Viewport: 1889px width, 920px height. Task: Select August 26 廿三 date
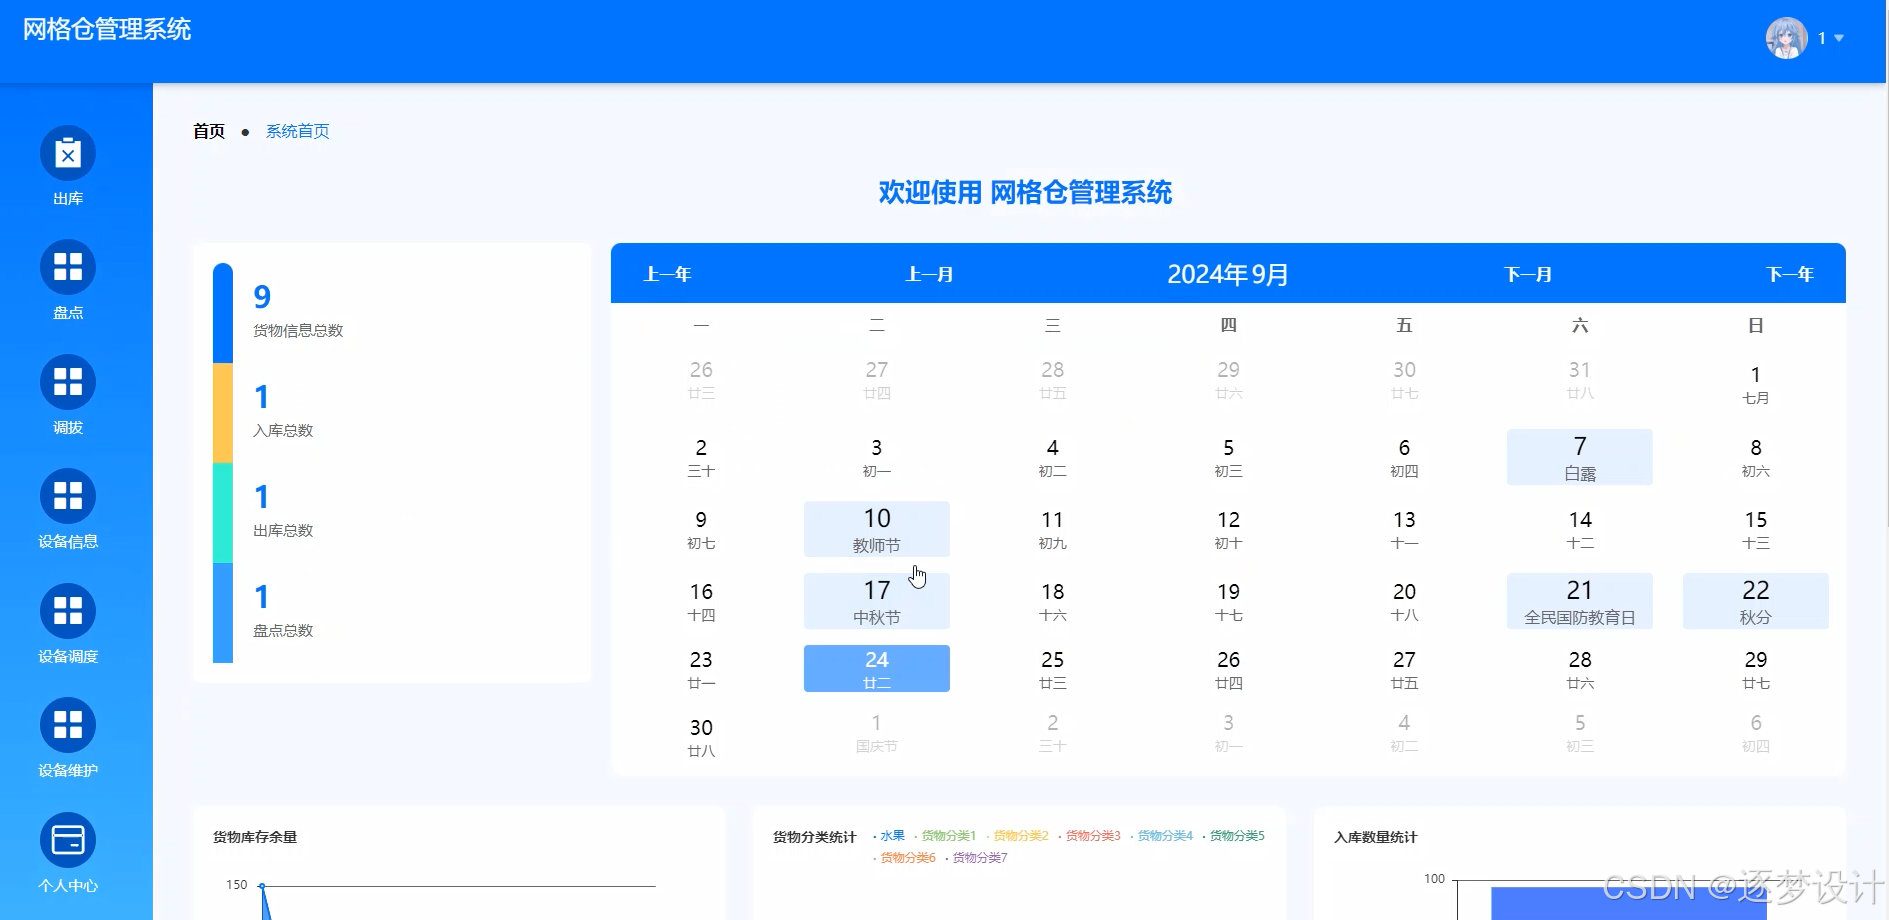tap(701, 380)
